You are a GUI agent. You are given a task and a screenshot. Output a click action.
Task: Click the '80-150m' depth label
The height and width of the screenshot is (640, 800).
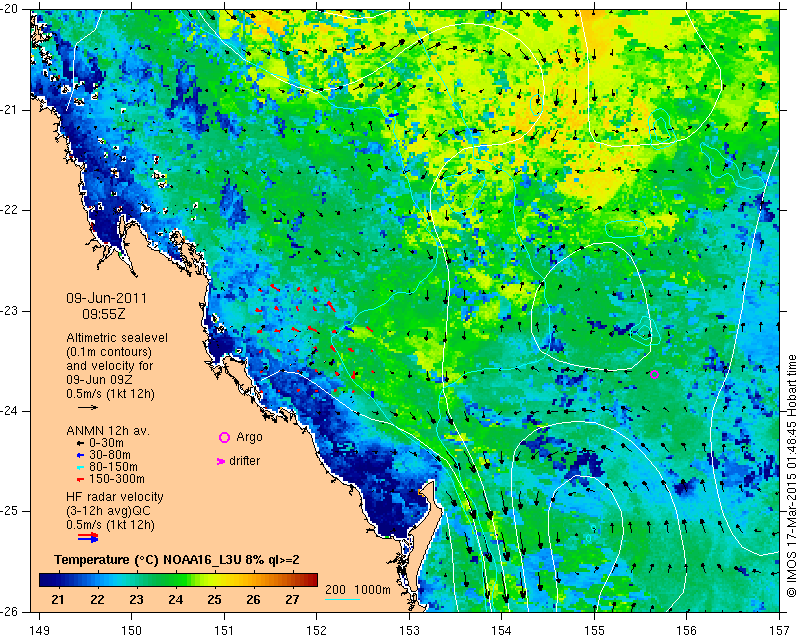pyautogui.click(x=113, y=467)
